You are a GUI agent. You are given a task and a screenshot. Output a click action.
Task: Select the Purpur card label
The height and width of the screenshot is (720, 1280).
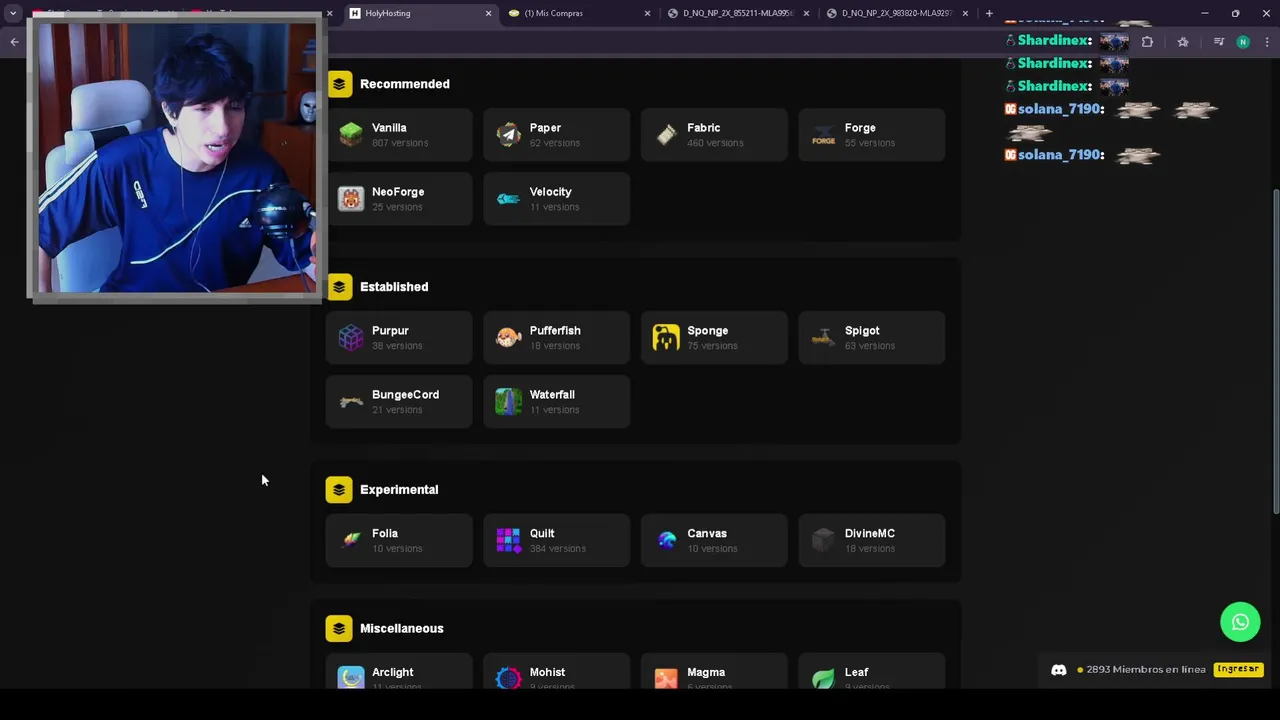coord(390,331)
